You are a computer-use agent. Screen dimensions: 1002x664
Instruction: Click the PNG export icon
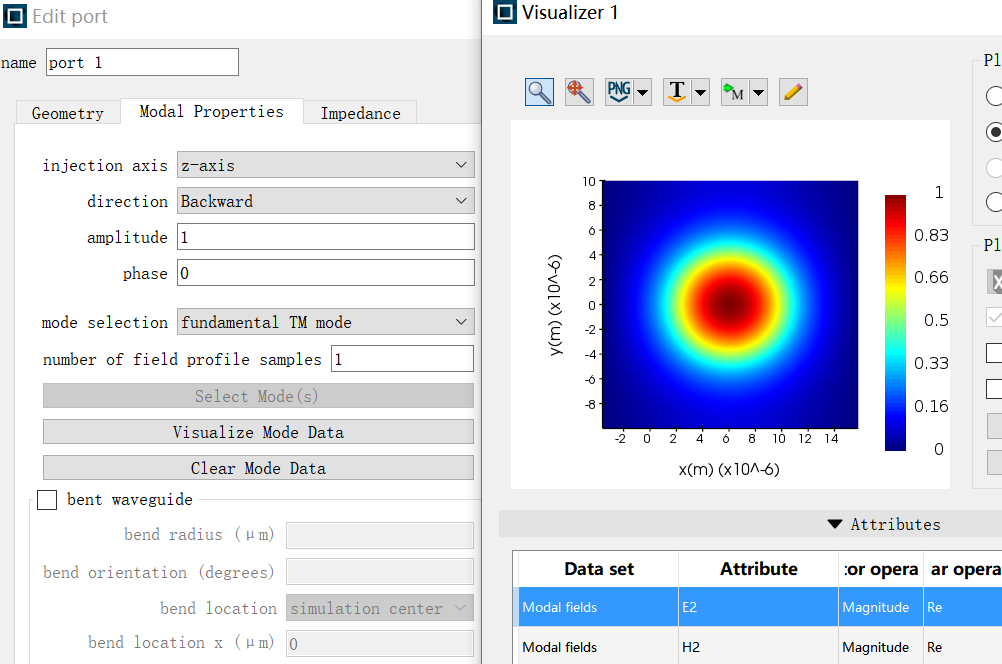(619, 92)
